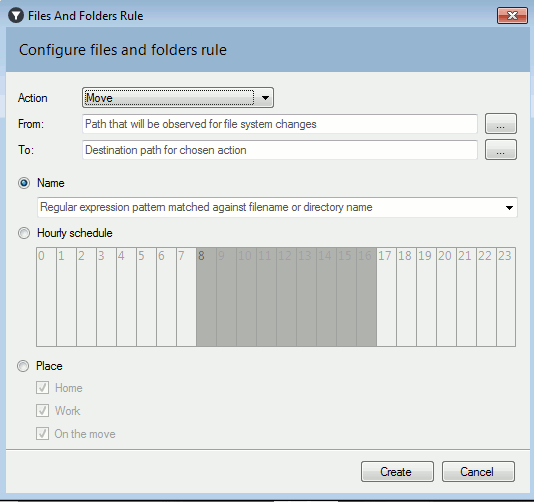Close the Files And Folders Rule dialog
Viewport: 534px width, 502px height.
pos(512,15)
